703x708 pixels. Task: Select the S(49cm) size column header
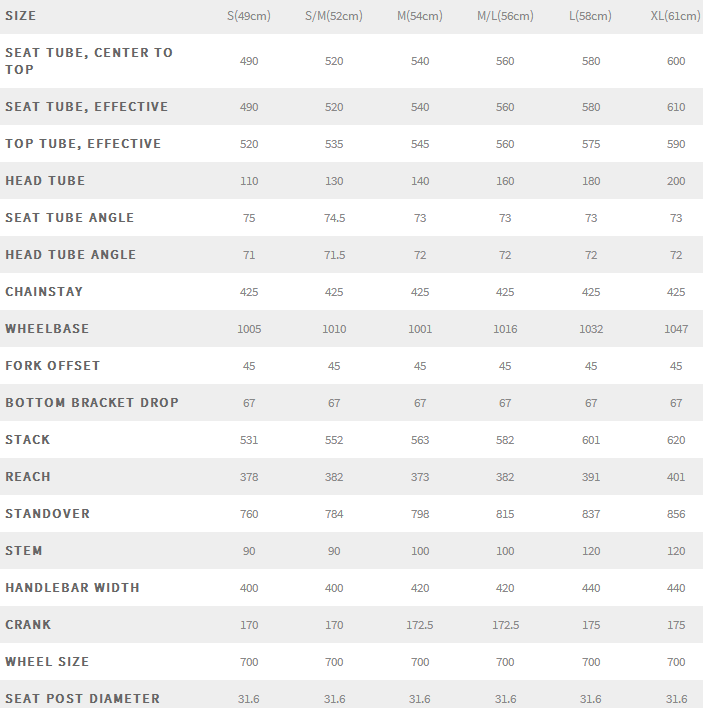coord(250,17)
